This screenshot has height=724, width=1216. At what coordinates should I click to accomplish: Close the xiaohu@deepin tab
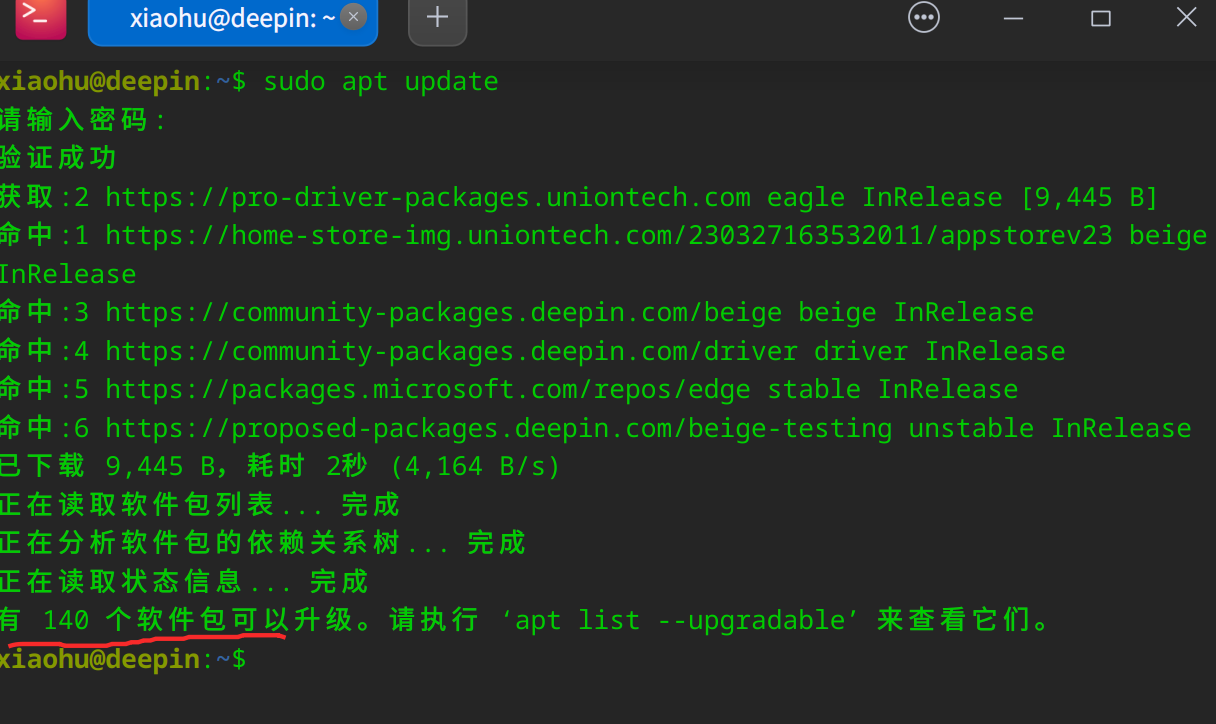point(353,17)
